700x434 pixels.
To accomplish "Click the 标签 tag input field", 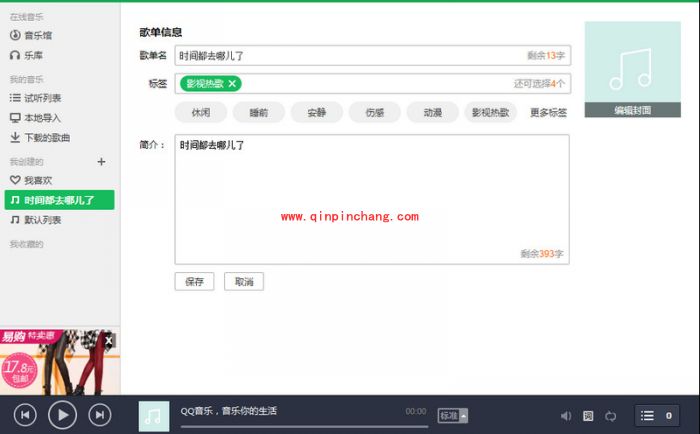I will point(373,83).
